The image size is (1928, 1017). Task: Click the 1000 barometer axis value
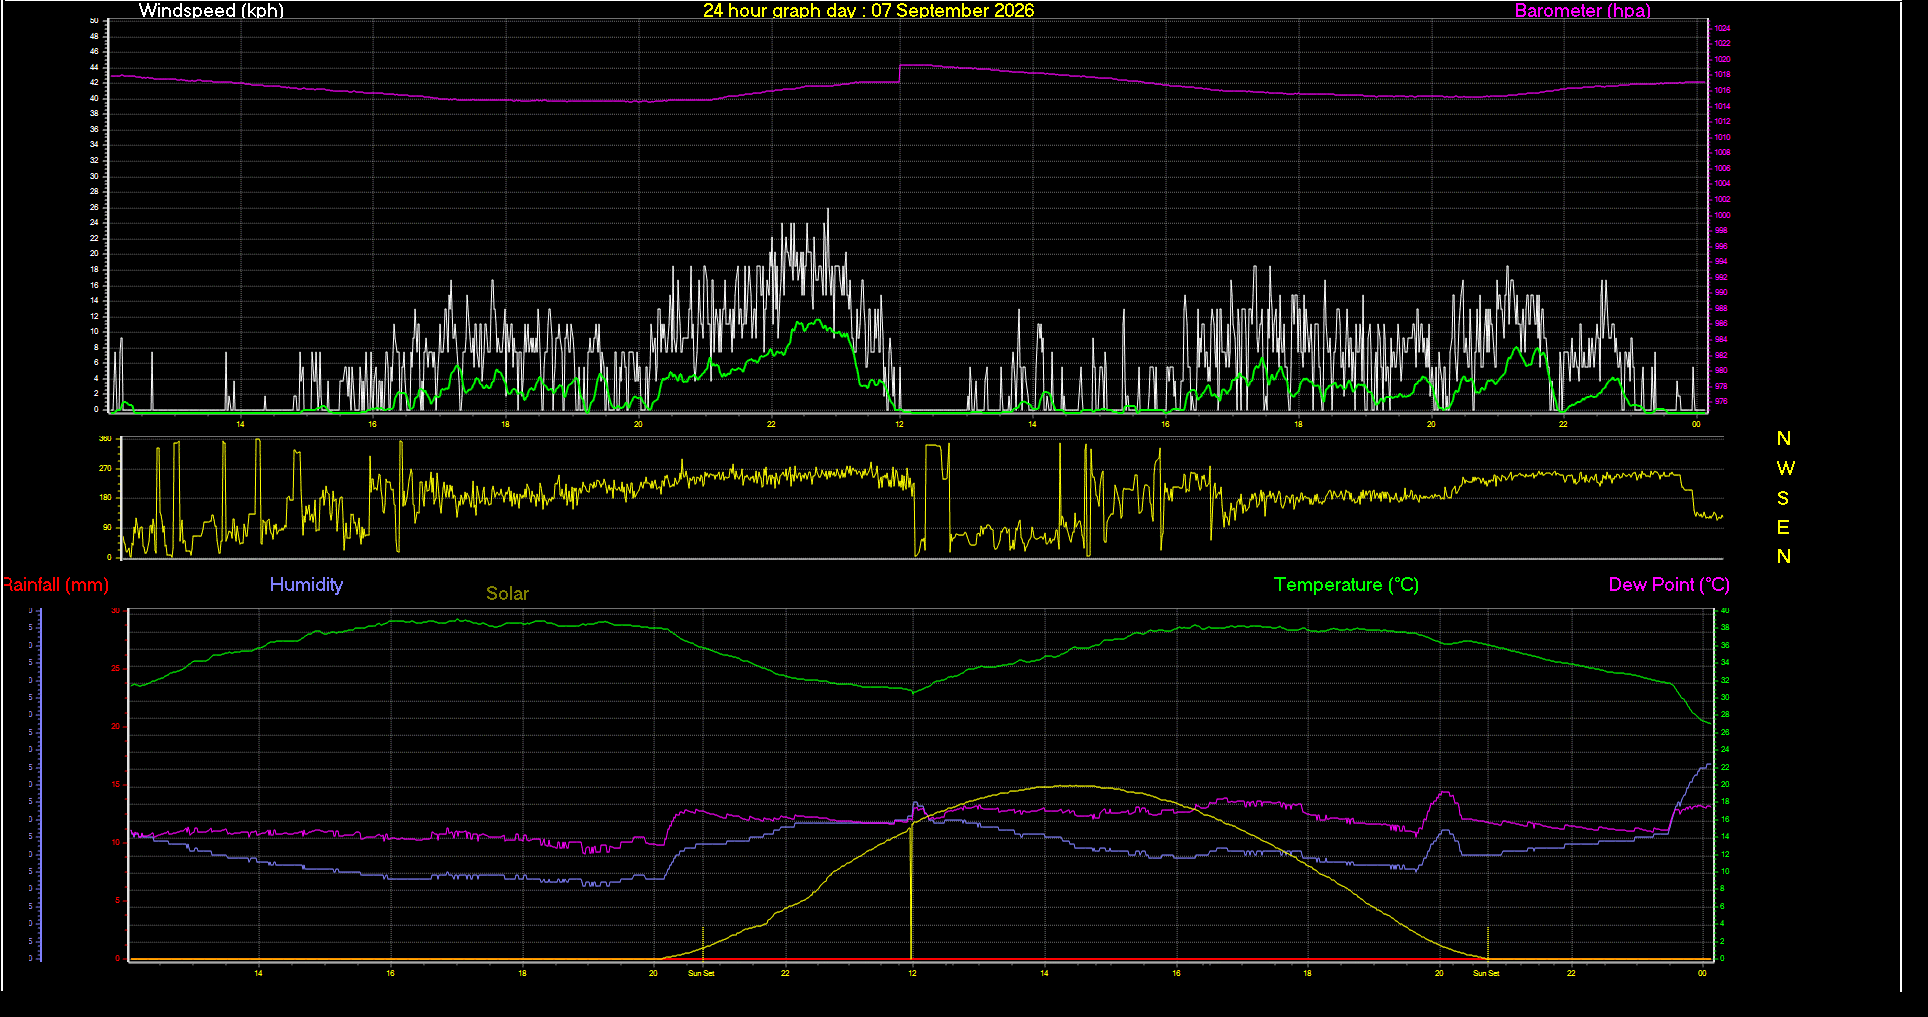(1722, 215)
